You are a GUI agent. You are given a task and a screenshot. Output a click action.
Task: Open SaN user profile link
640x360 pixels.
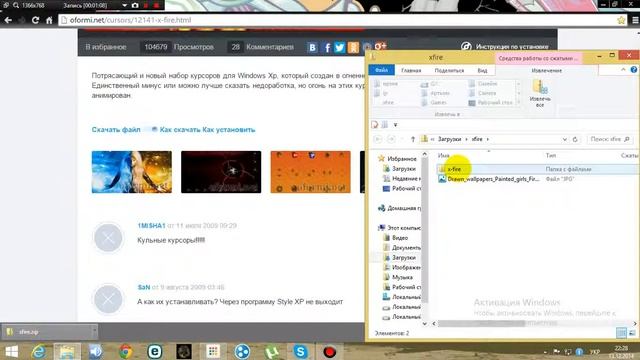tap(144, 287)
